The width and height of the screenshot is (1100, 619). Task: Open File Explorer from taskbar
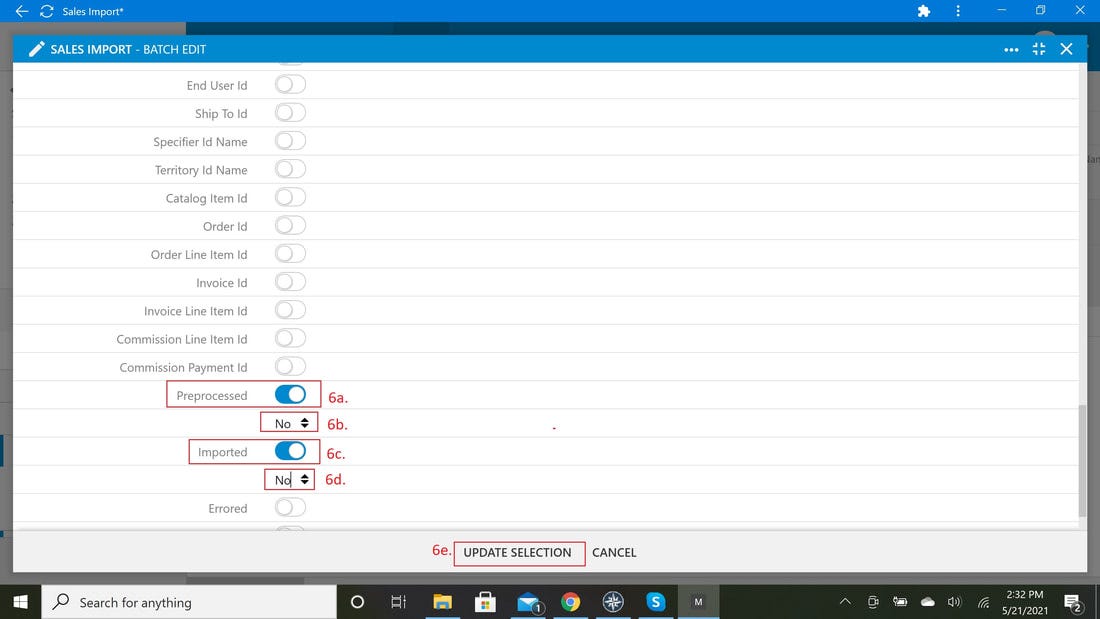[x=442, y=602]
